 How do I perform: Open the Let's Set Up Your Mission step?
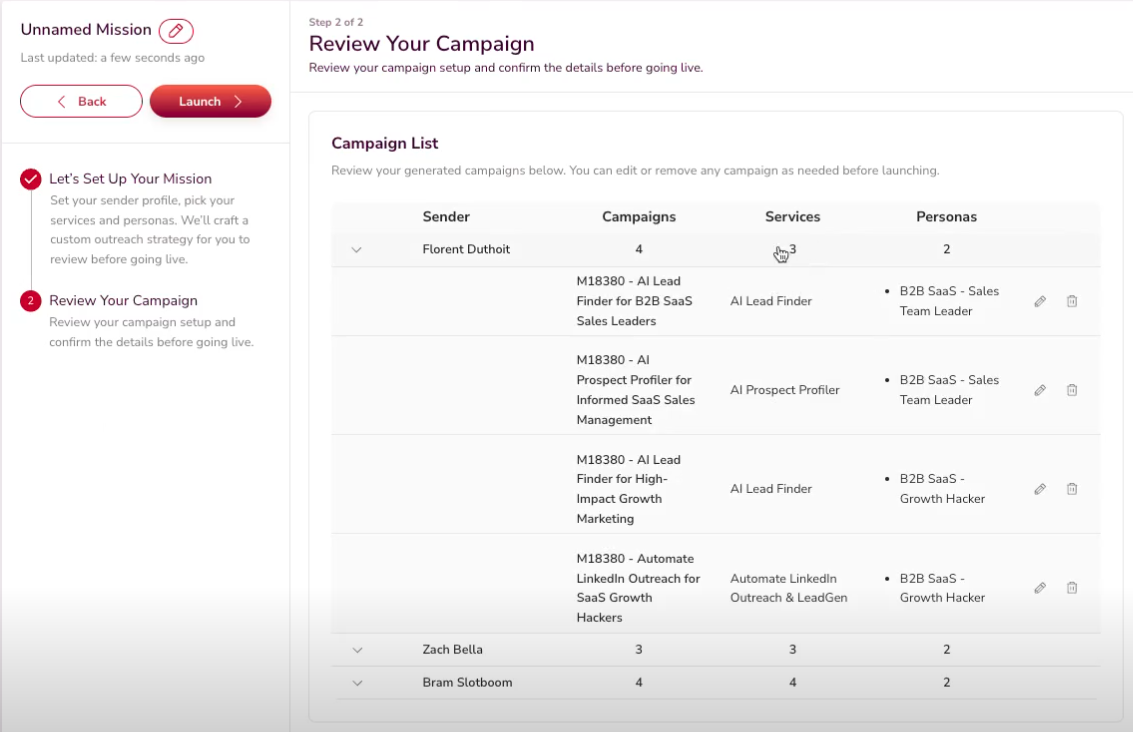point(130,179)
